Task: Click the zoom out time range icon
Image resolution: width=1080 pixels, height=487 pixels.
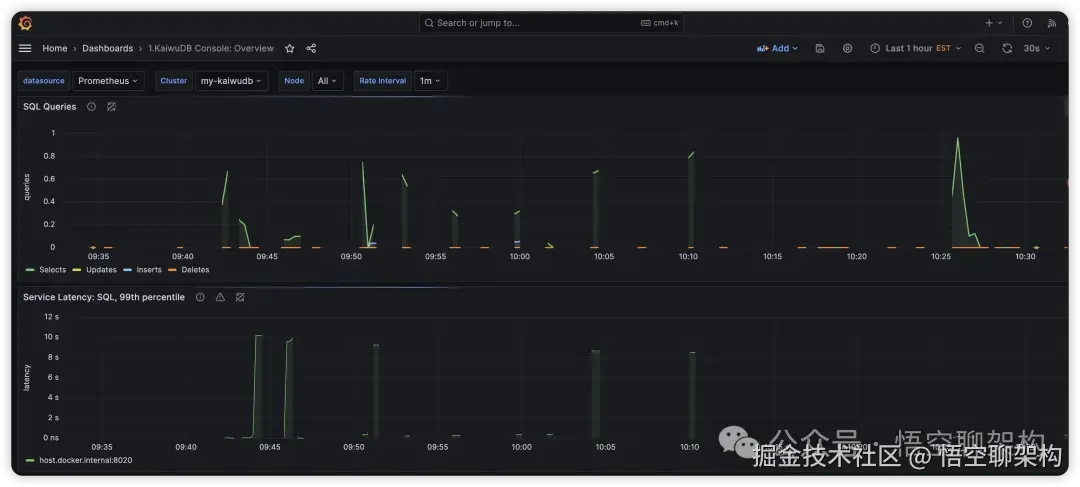Action: (979, 48)
